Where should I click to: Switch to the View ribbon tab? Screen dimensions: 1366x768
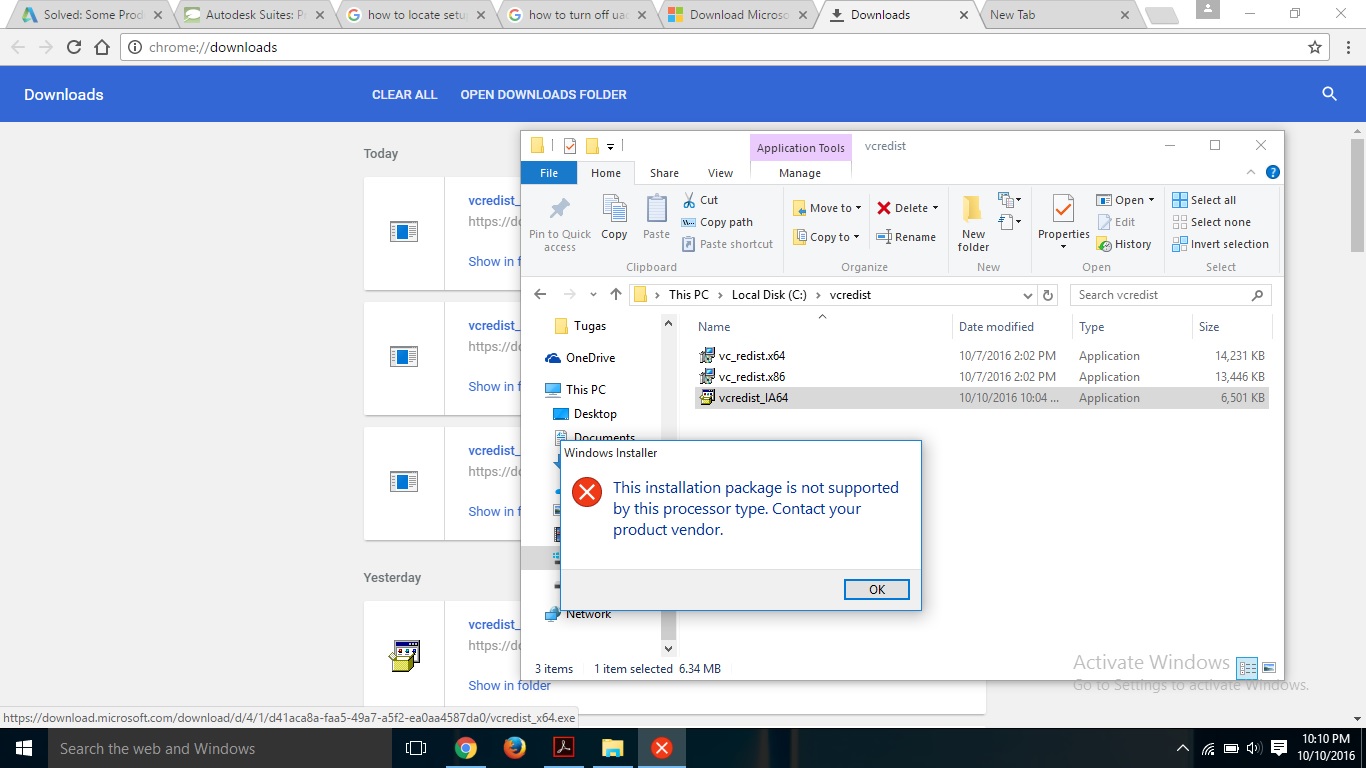(720, 173)
